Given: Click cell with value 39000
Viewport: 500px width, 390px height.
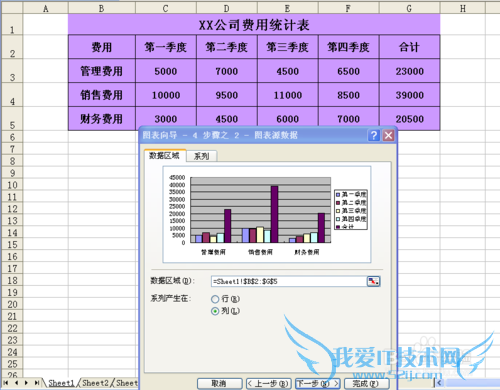Looking at the screenshot, I should click(x=409, y=95).
